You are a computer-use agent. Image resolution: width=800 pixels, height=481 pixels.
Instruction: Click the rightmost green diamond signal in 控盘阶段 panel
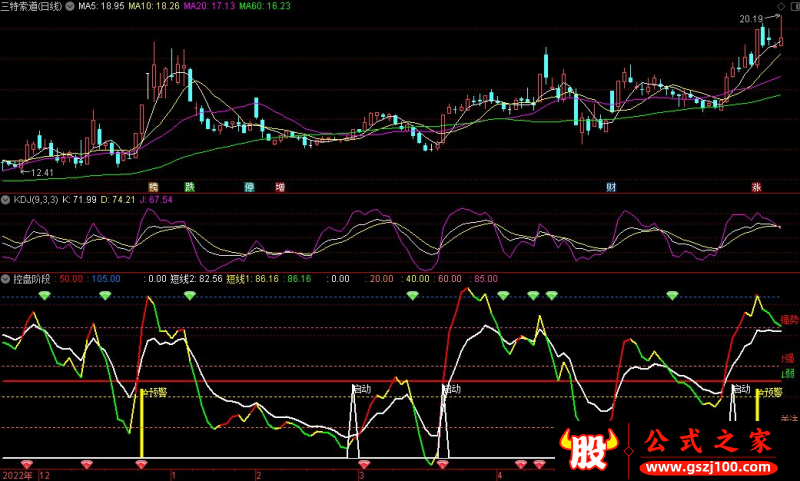672,295
